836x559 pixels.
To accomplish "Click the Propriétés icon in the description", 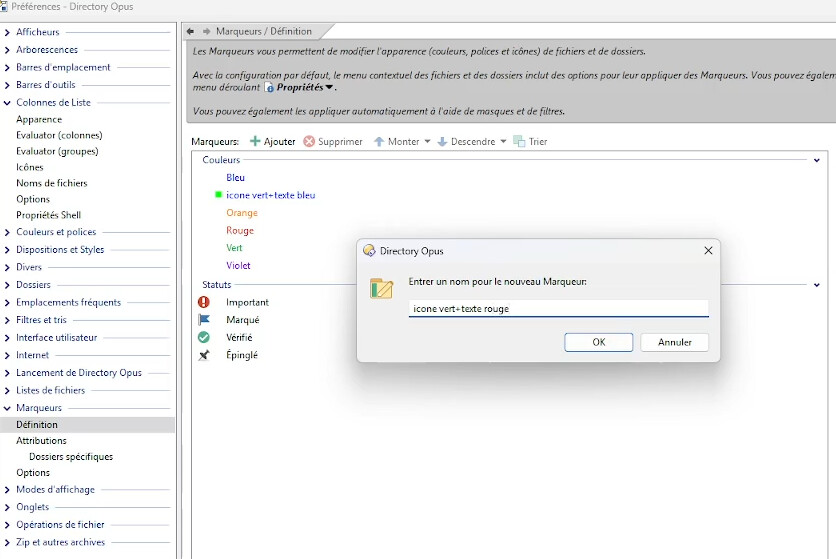I will coord(269,87).
